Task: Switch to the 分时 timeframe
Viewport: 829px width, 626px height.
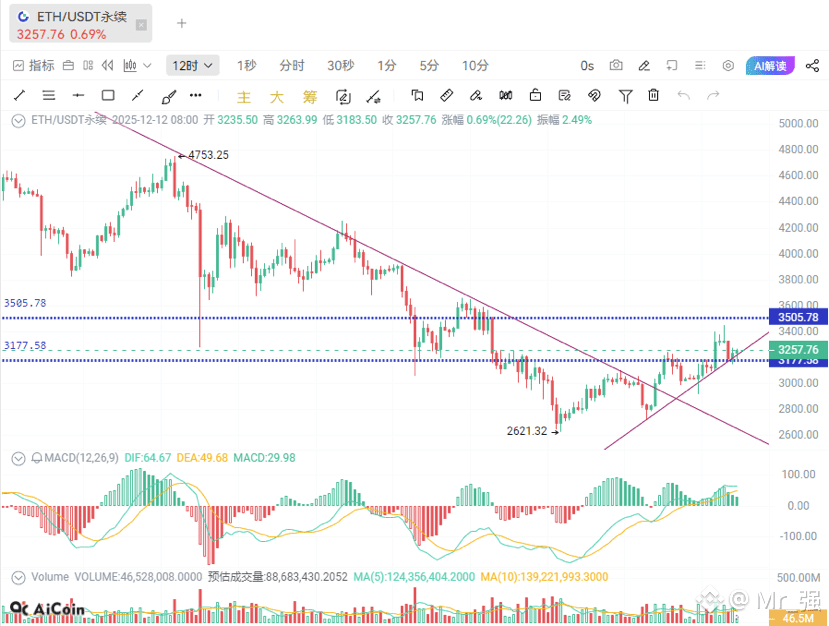Action: click(x=292, y=66)
